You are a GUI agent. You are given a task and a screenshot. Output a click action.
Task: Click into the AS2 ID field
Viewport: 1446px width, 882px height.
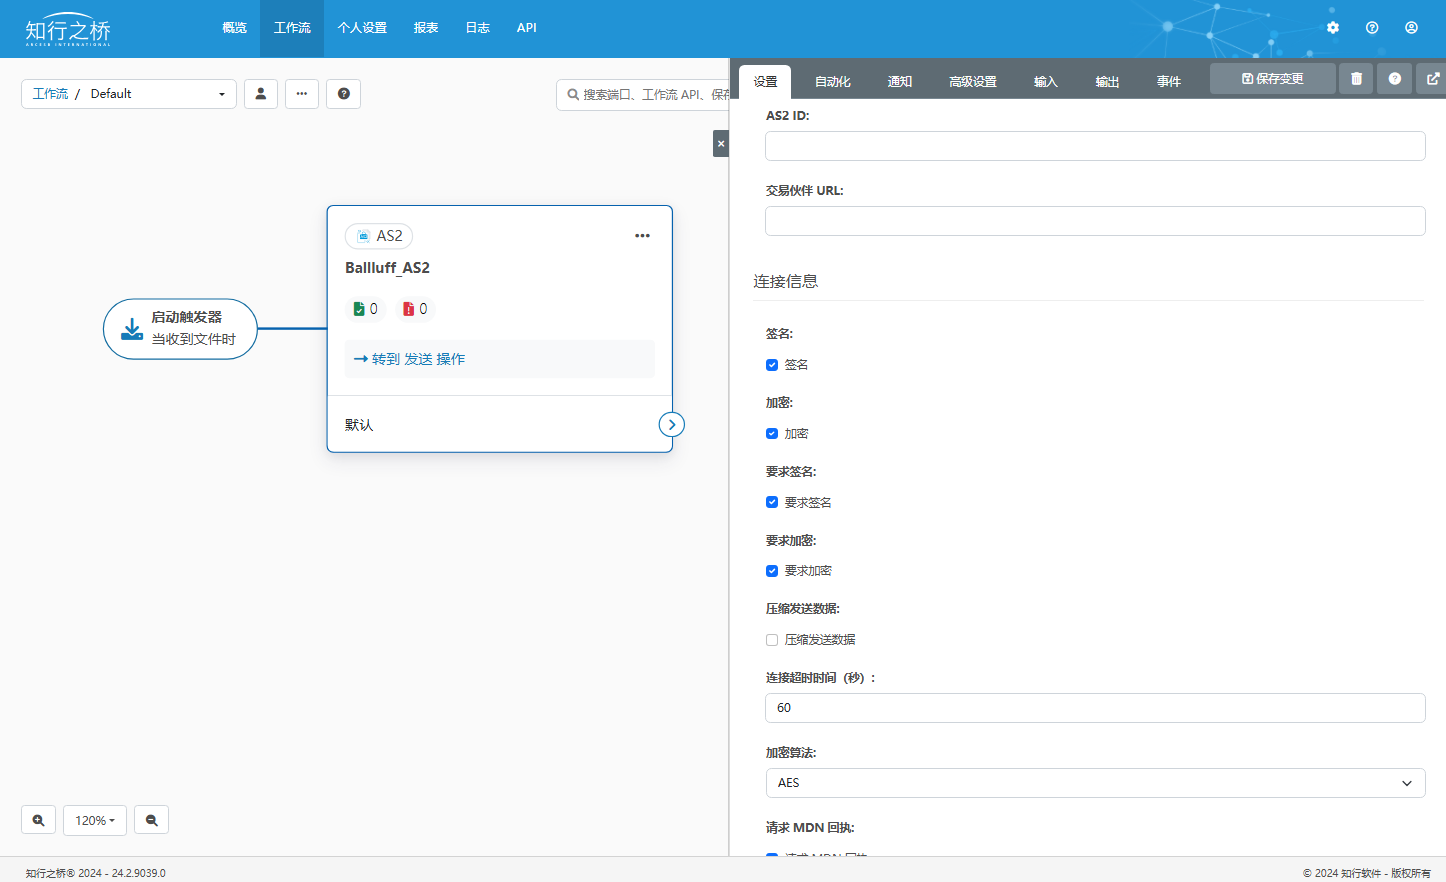[x=1095, y=146]
